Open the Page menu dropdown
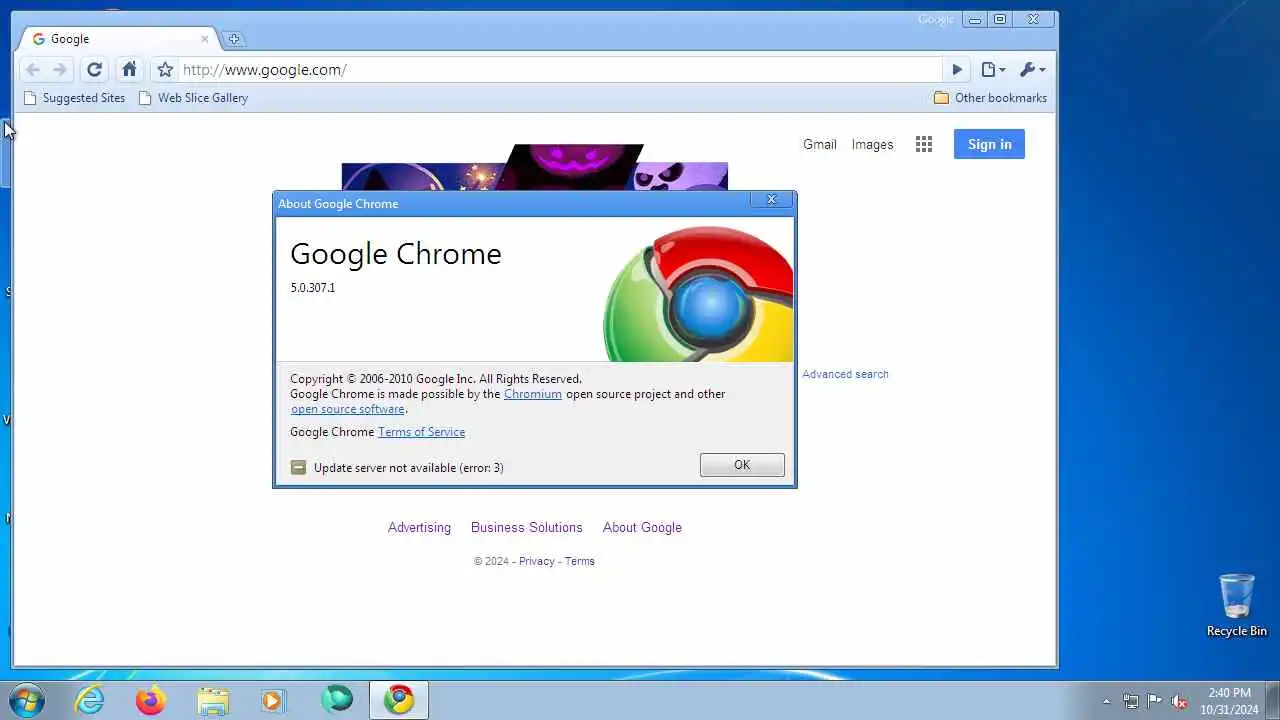The width and height of the screenshot is (1280, 720). 993,70
